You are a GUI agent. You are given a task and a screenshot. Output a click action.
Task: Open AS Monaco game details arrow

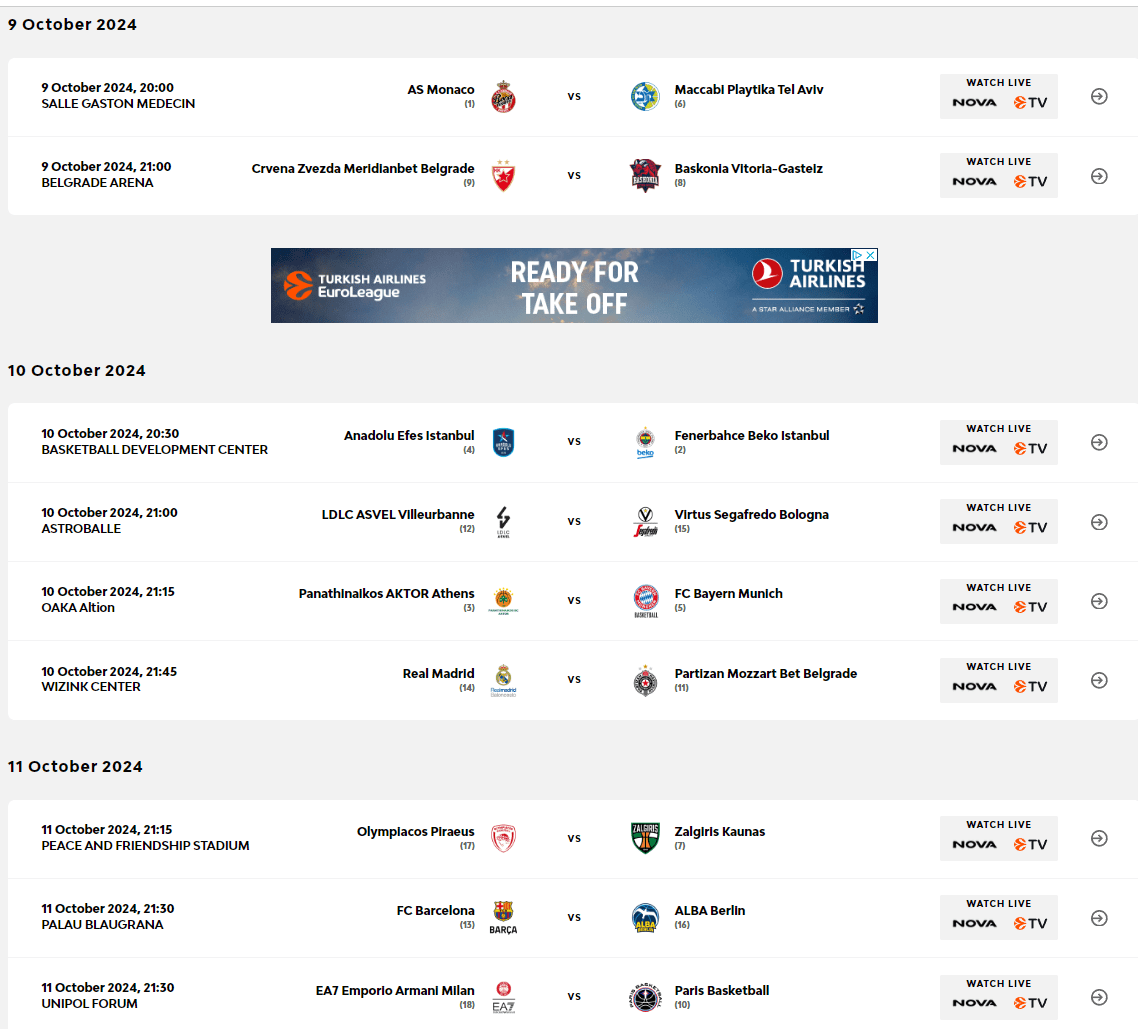click(1099, 97)
